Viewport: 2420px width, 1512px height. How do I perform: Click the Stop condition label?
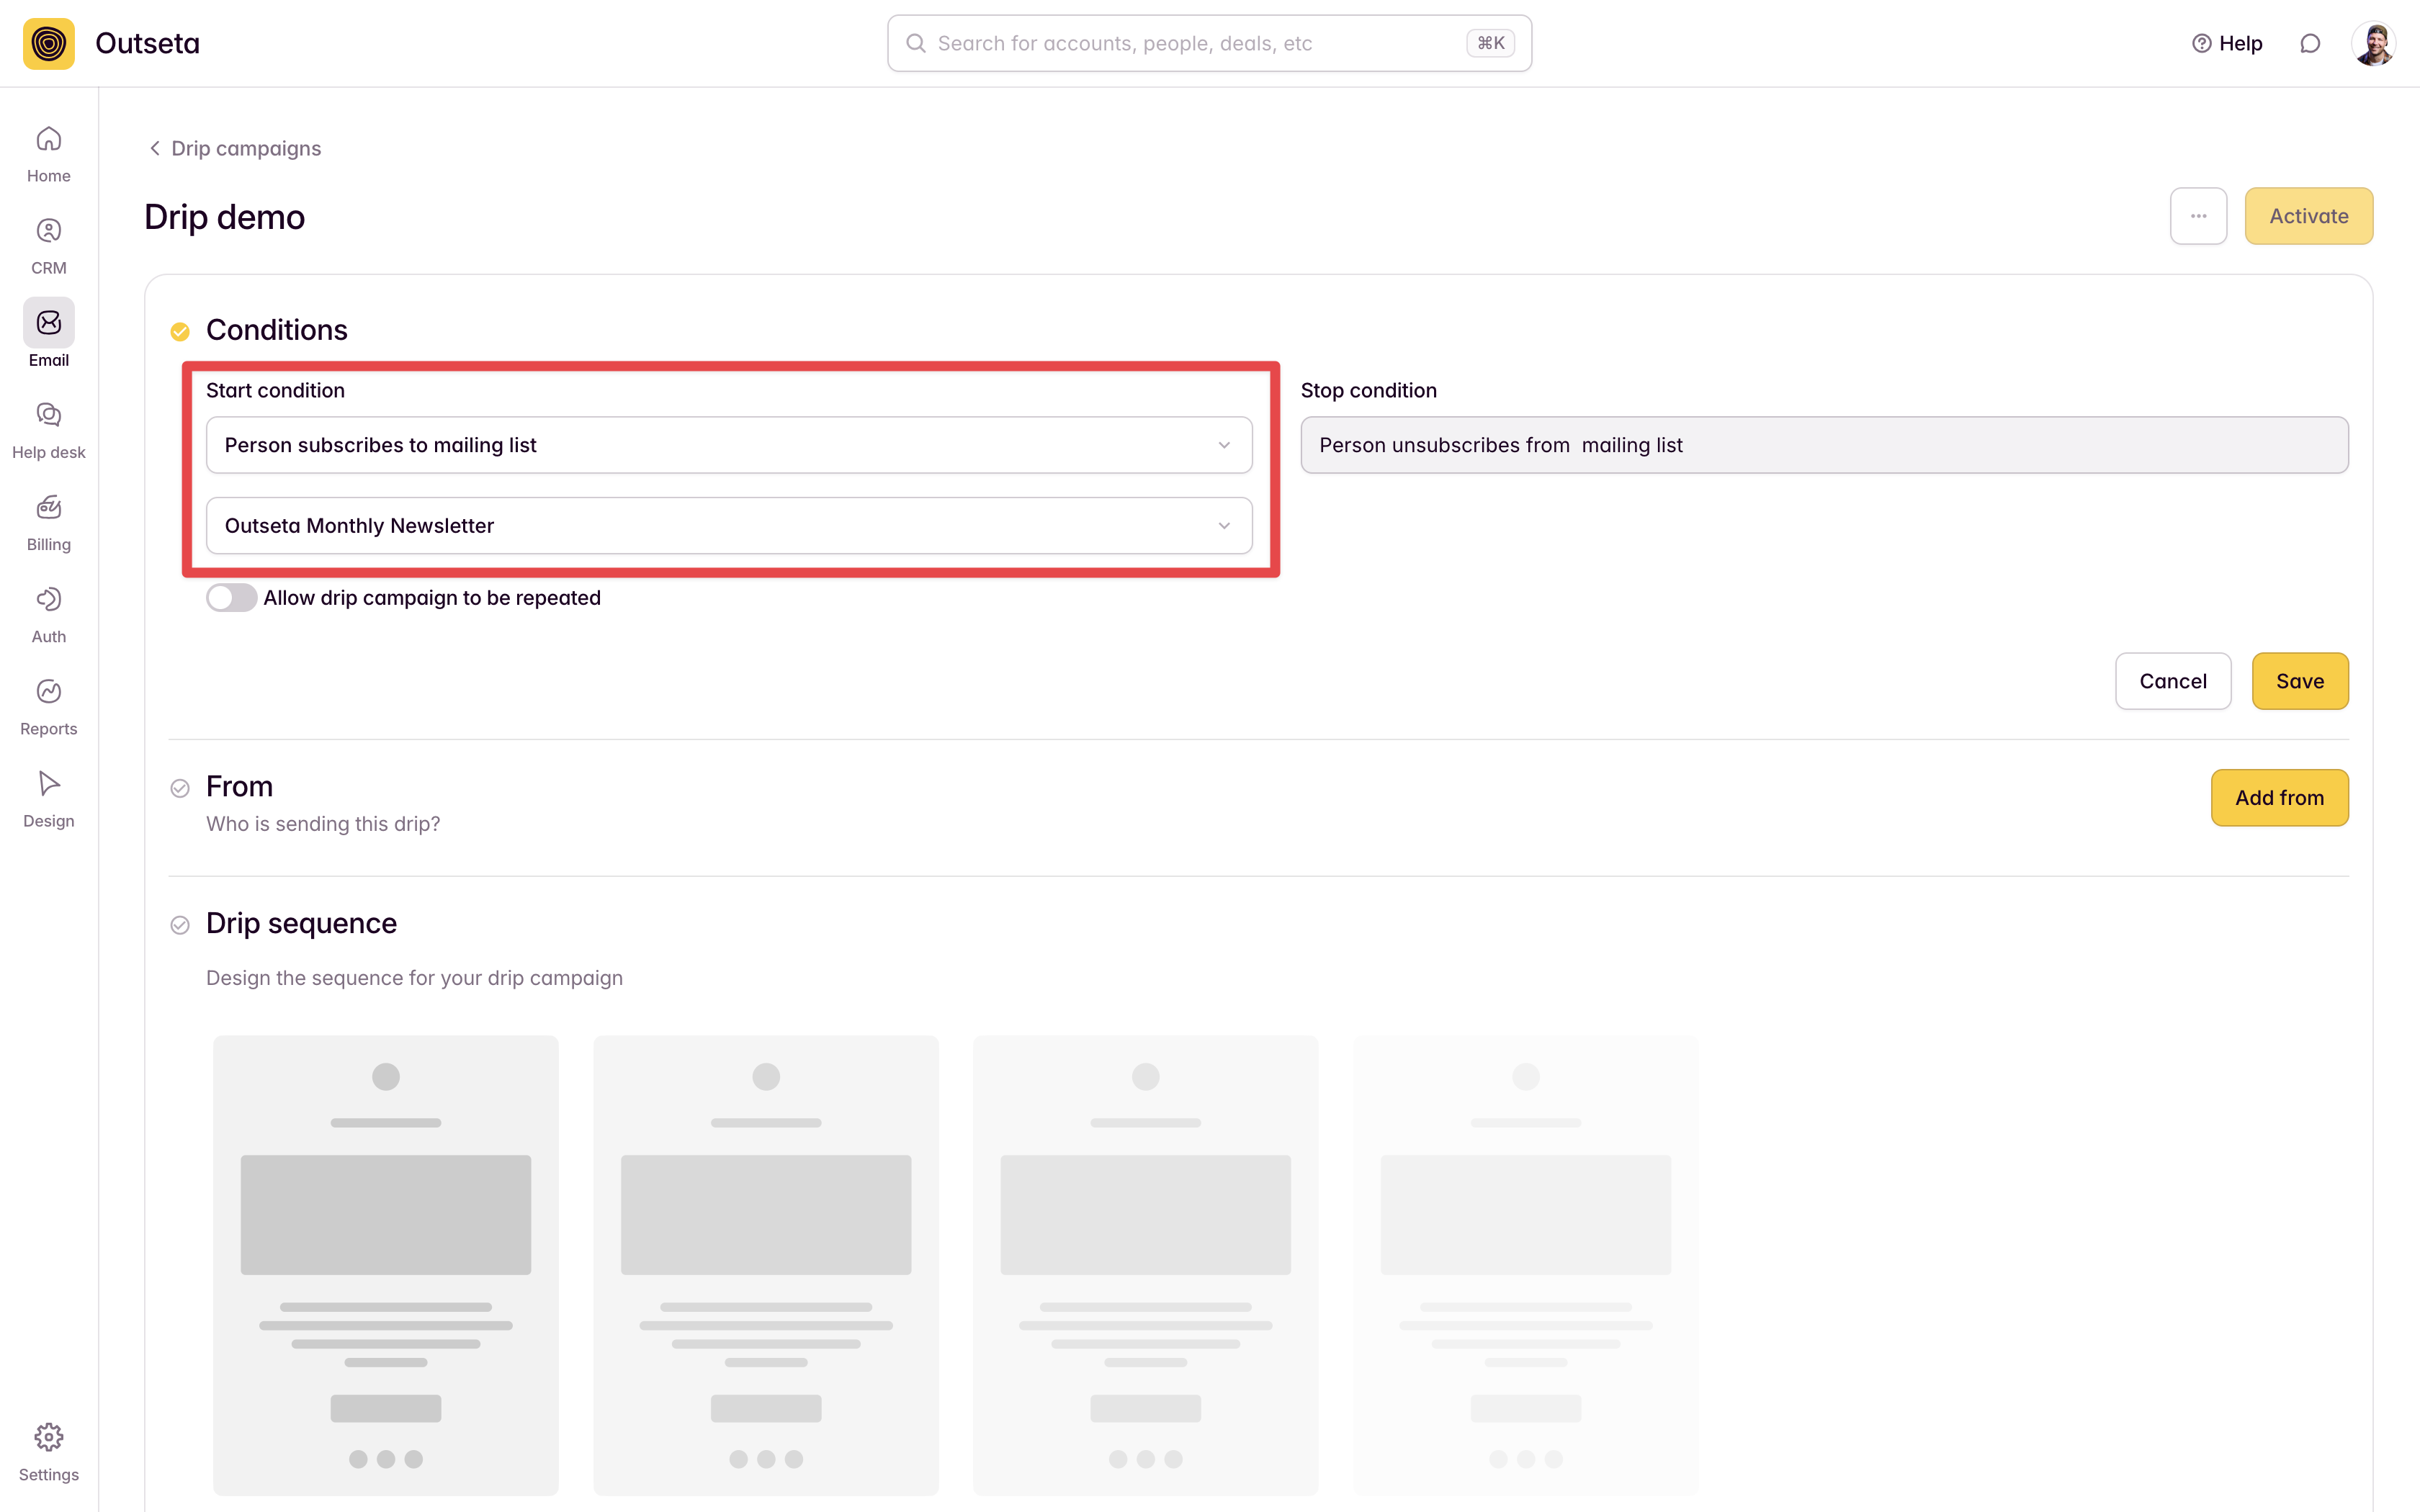click(1369, 390)
